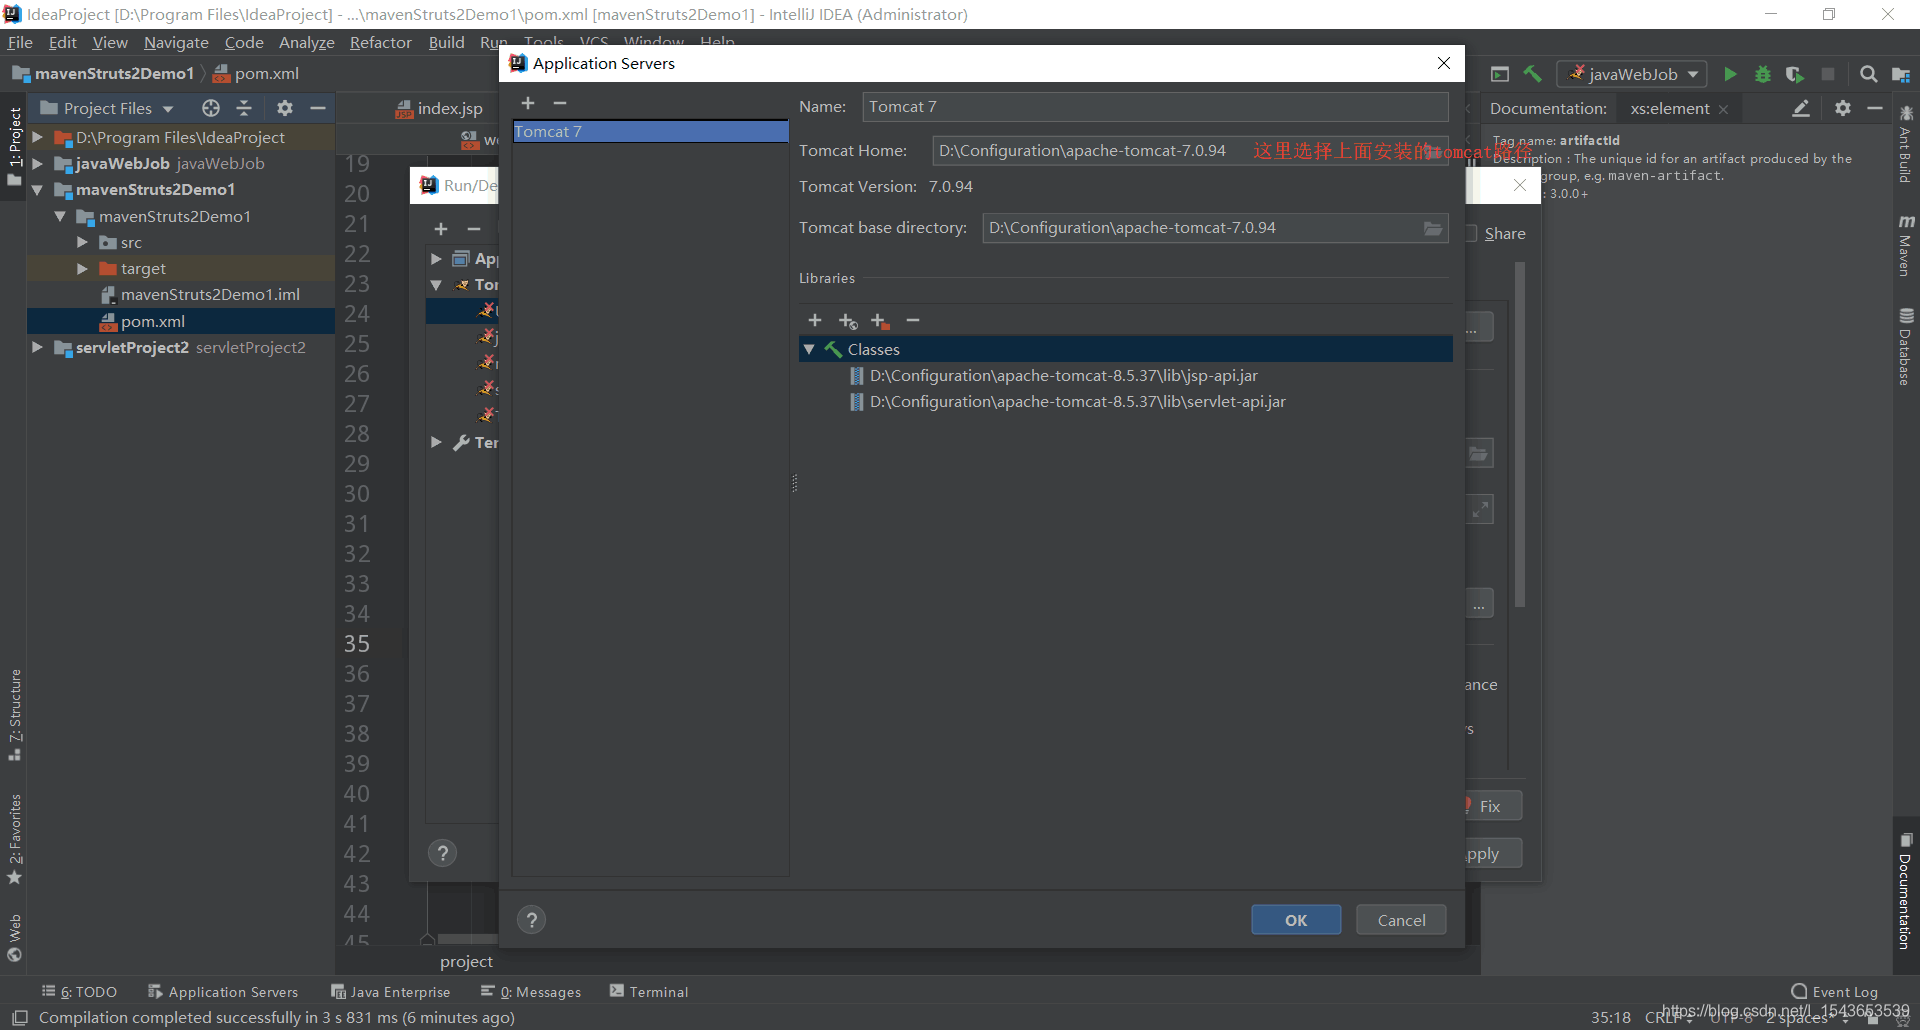Open Event Log
This screenshot has width=1920, height=1030.
1835,992
